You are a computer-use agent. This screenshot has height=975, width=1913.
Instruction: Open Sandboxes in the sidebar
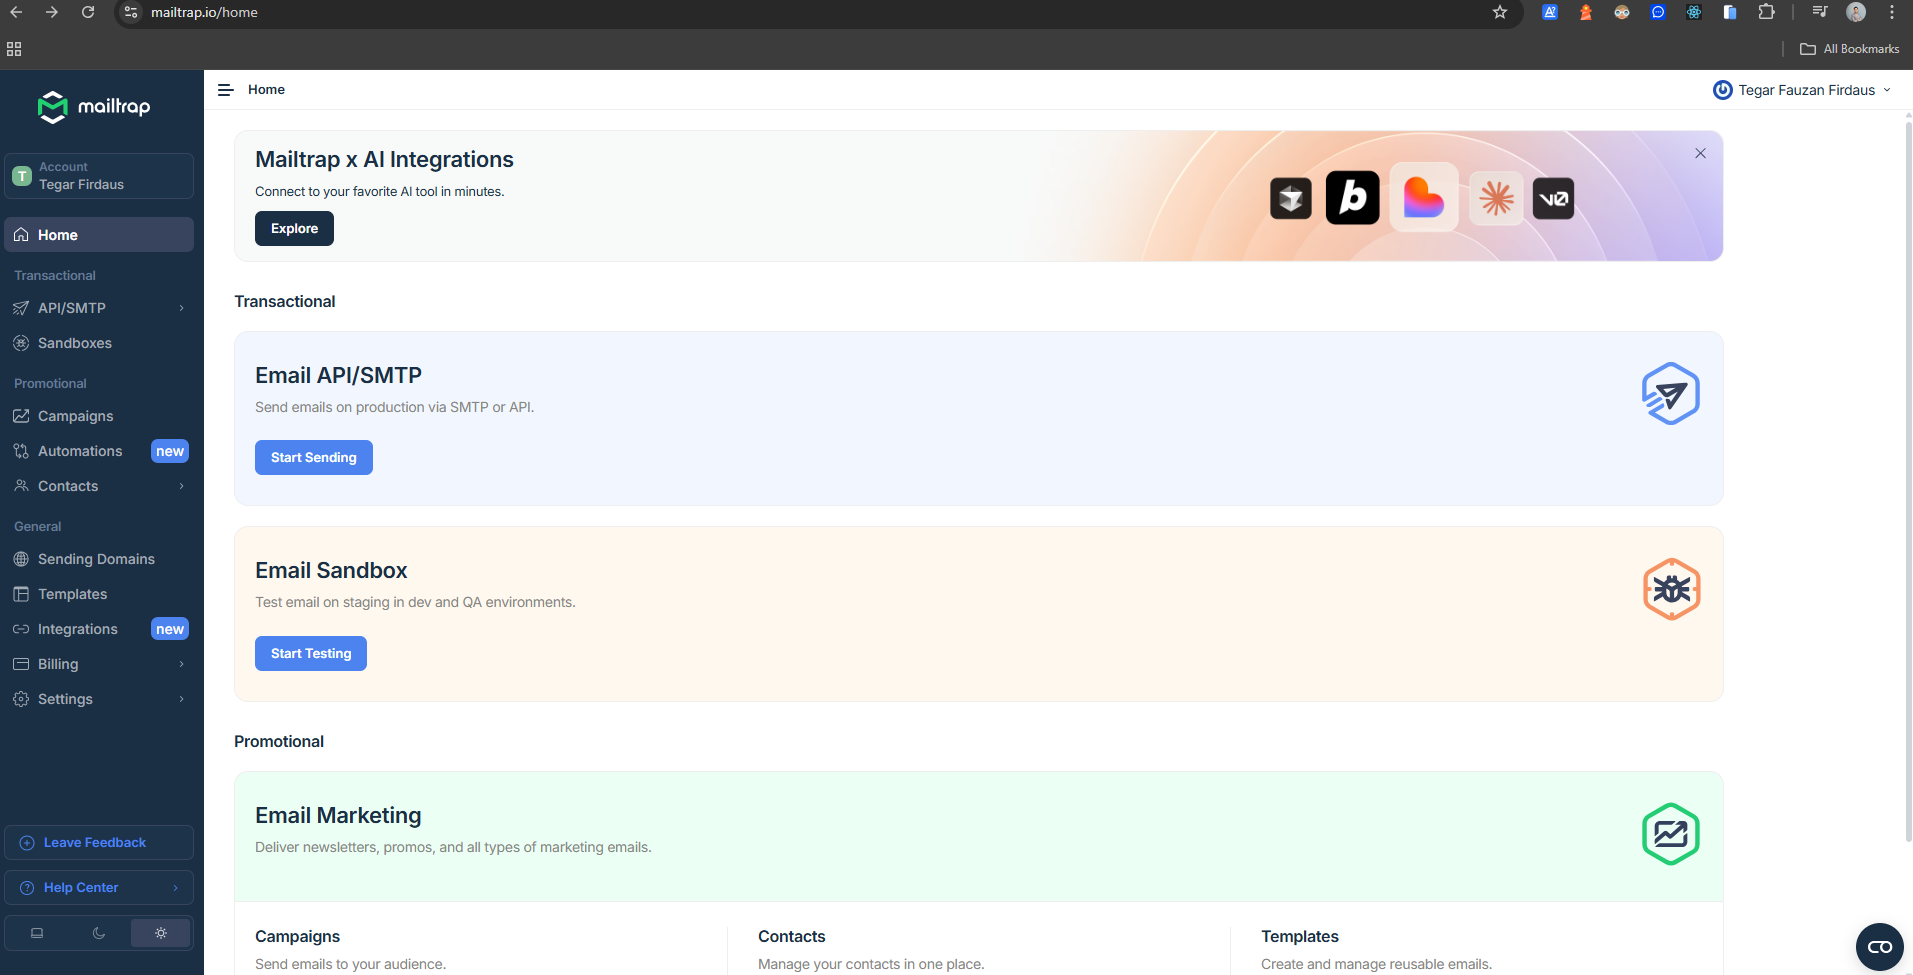click(x=75, y=343)
